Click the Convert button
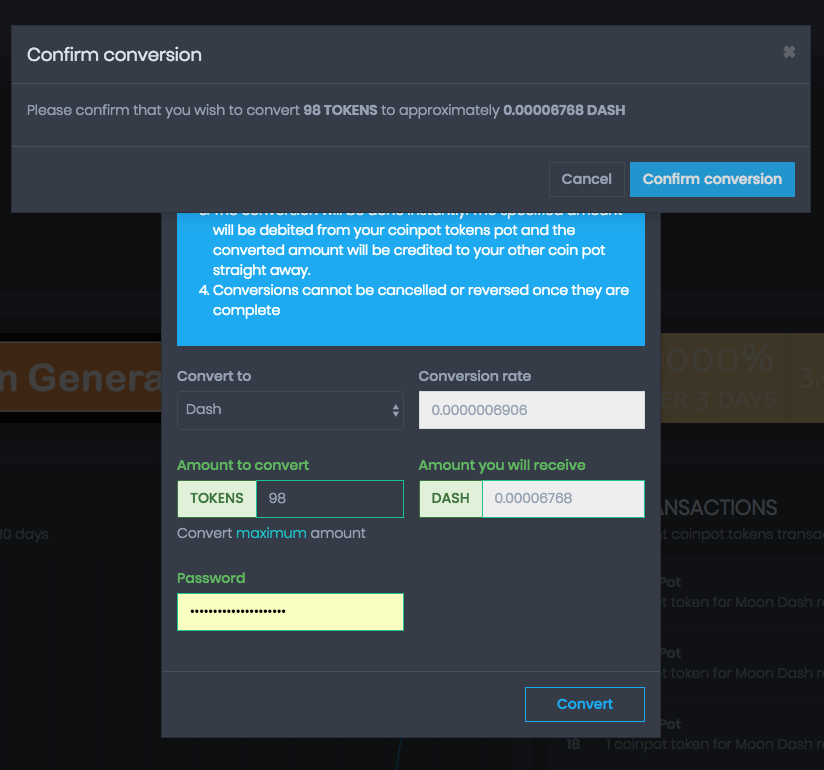The image size is (824, 770). coord(584,704)
